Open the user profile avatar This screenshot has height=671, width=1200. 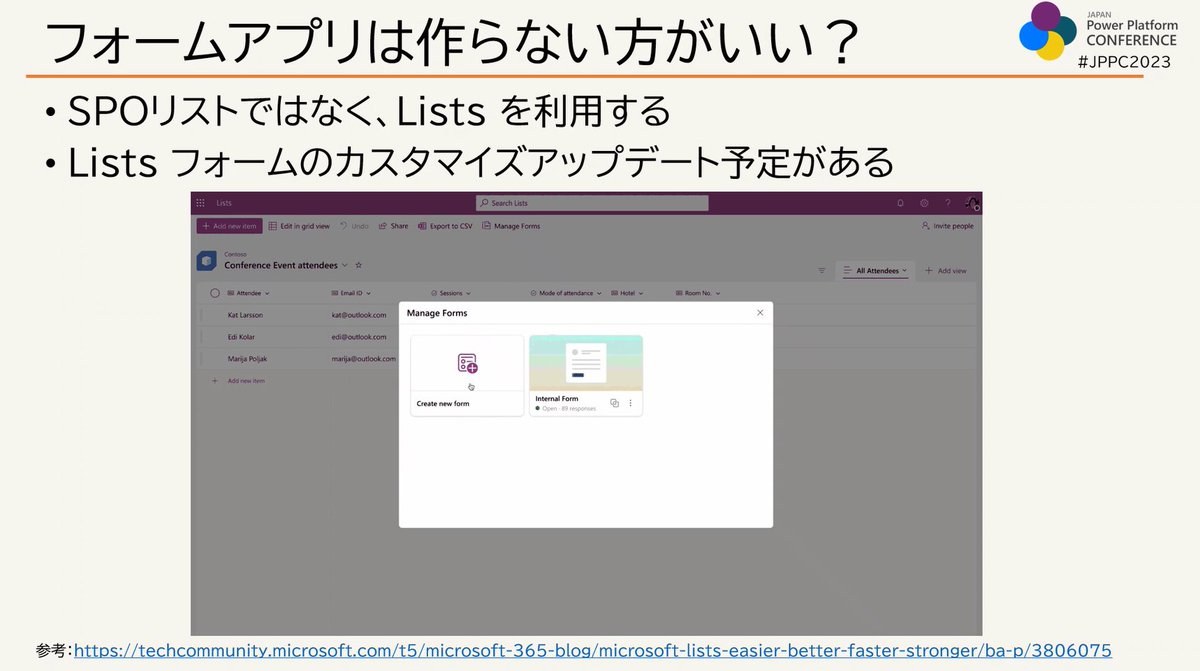972,203
